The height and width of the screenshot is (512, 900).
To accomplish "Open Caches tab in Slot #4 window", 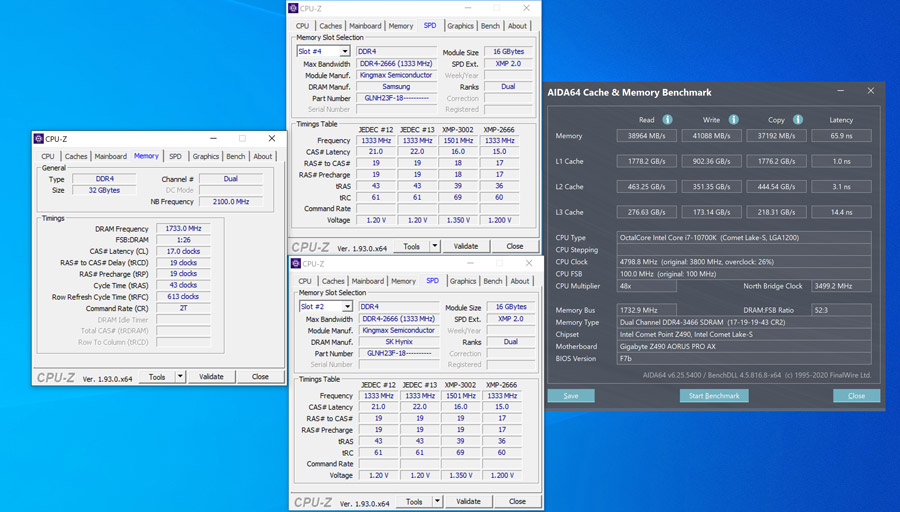I will click(331, 26).
